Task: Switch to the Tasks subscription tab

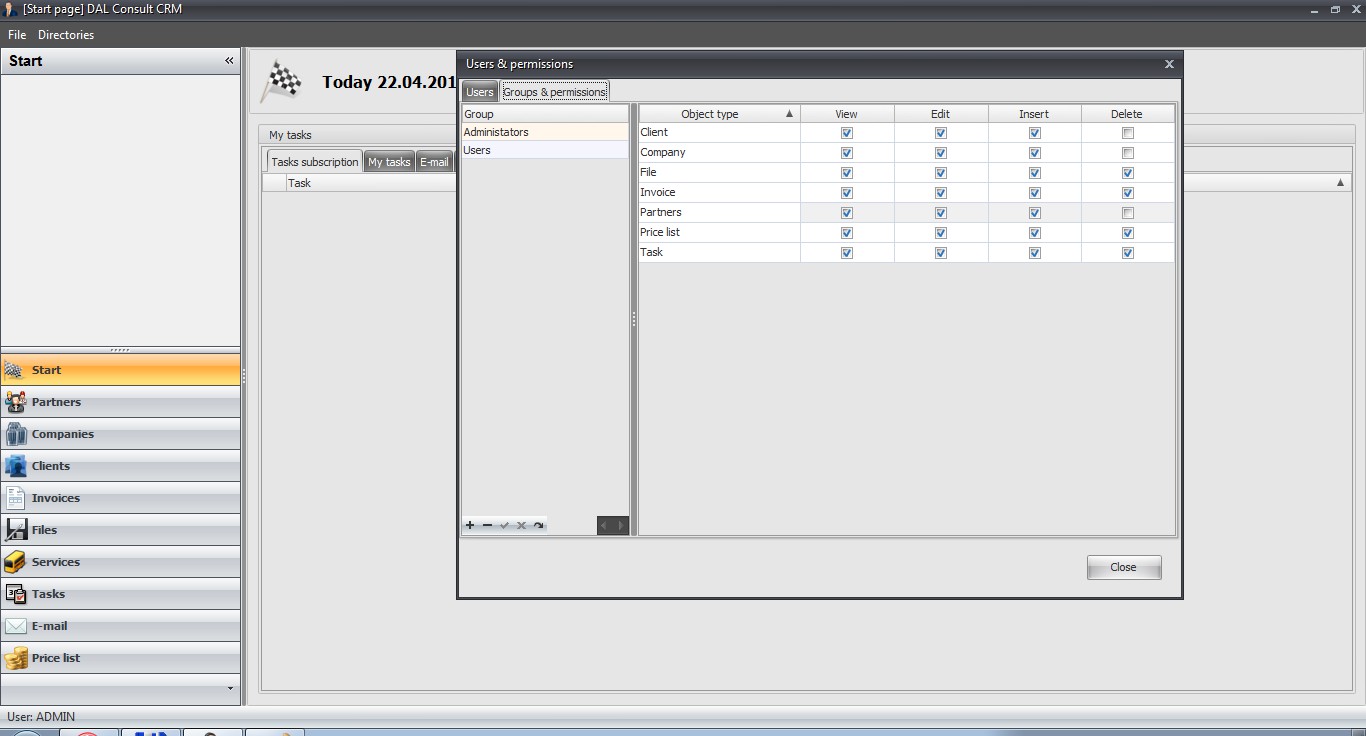Action: pyautogui.click(x=314, y=162)
